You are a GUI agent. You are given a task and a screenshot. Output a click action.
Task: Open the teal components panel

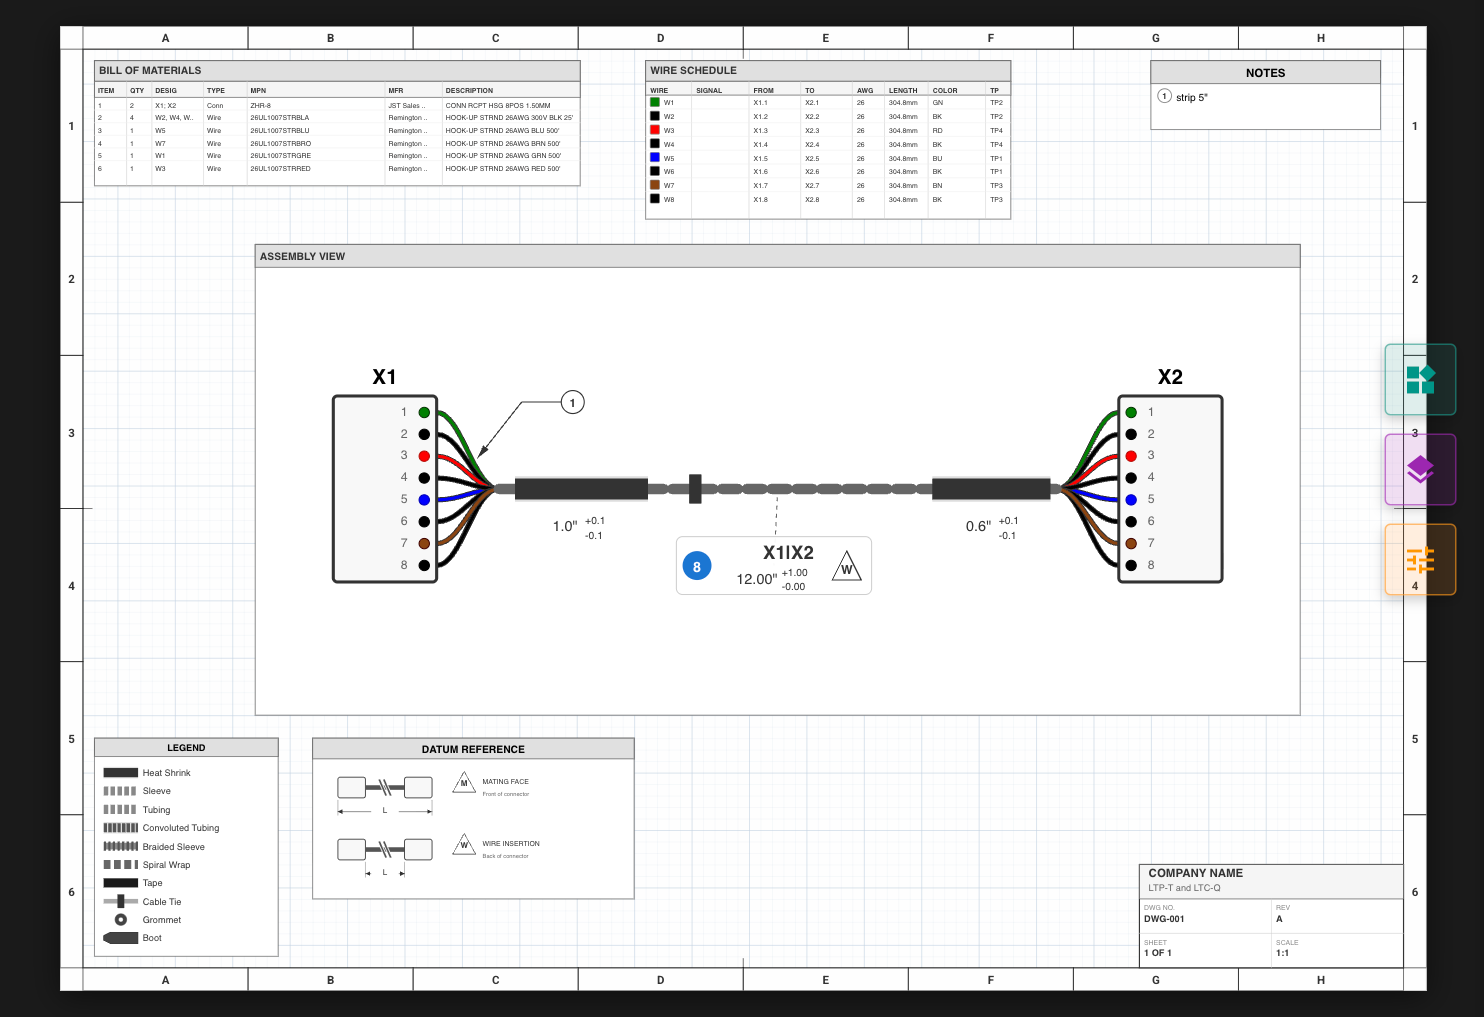pyautogui.click(x=1420, y=379)
